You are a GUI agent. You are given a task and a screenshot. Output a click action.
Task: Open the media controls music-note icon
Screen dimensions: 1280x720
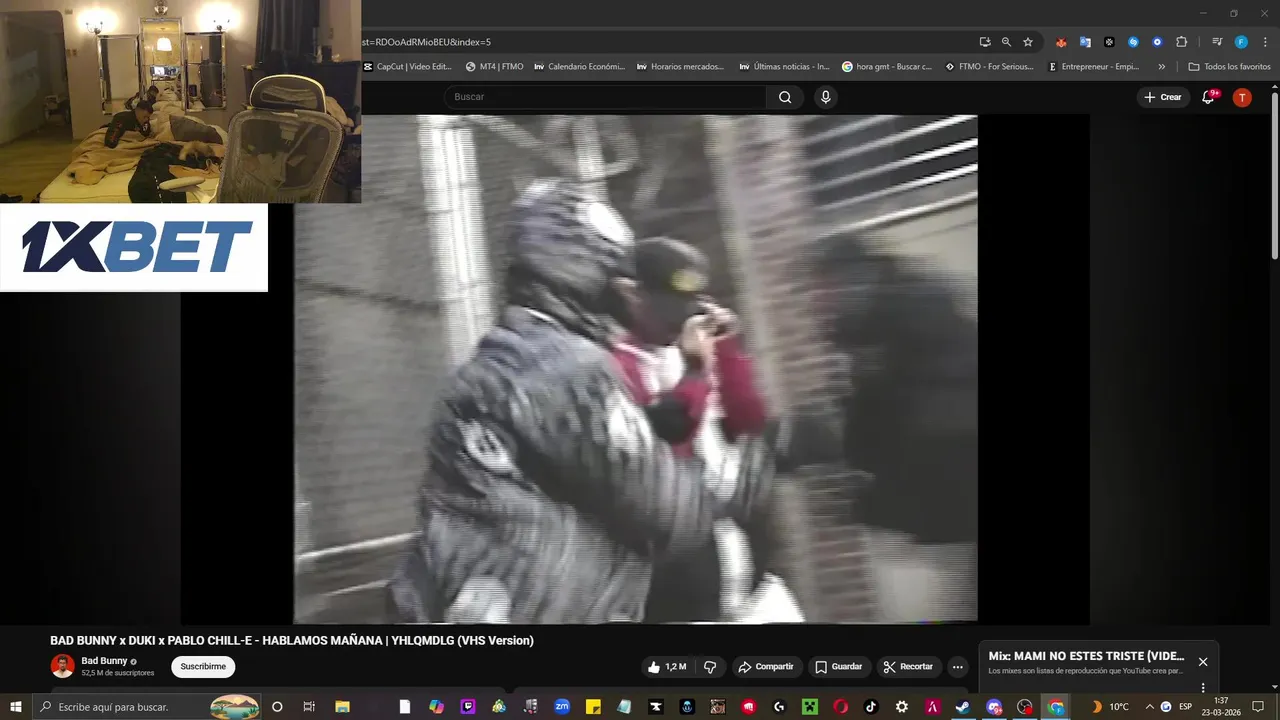coord(1217,42)
